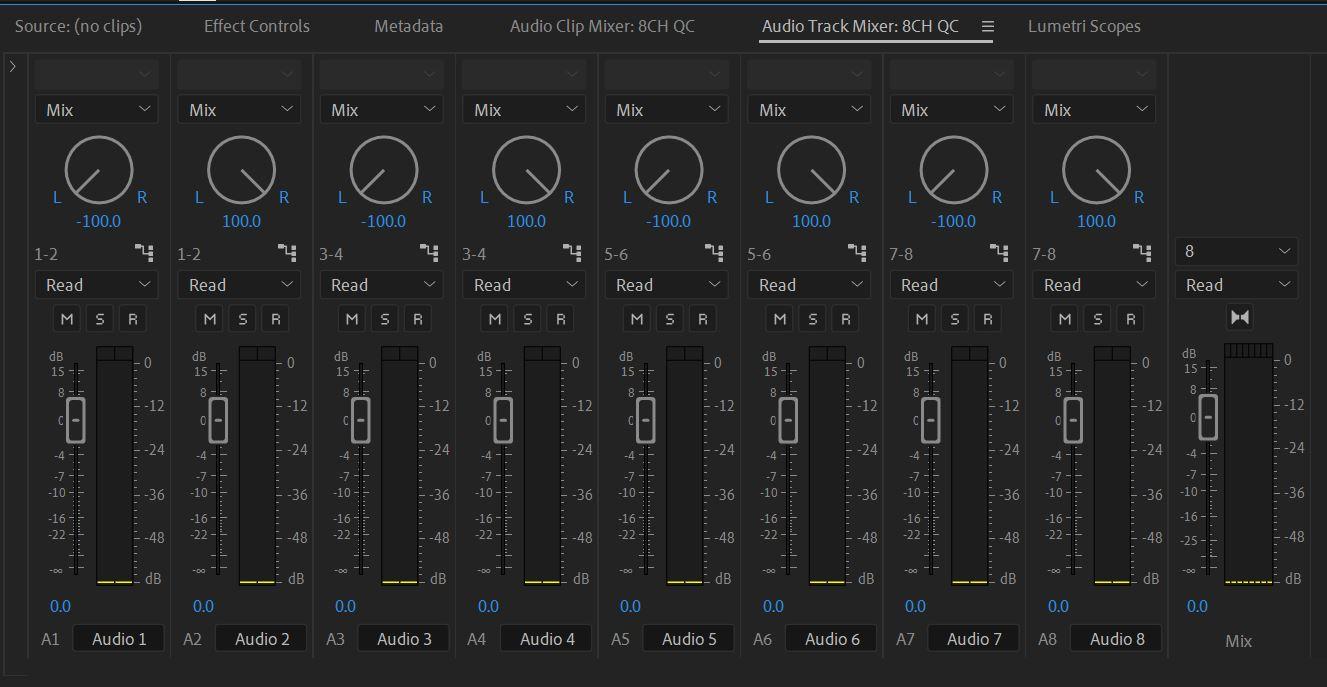This screenshot has width=1327, height=687.
Task: Open Audio 6 Read automation mode dropdown
Action: click(809, 285)
